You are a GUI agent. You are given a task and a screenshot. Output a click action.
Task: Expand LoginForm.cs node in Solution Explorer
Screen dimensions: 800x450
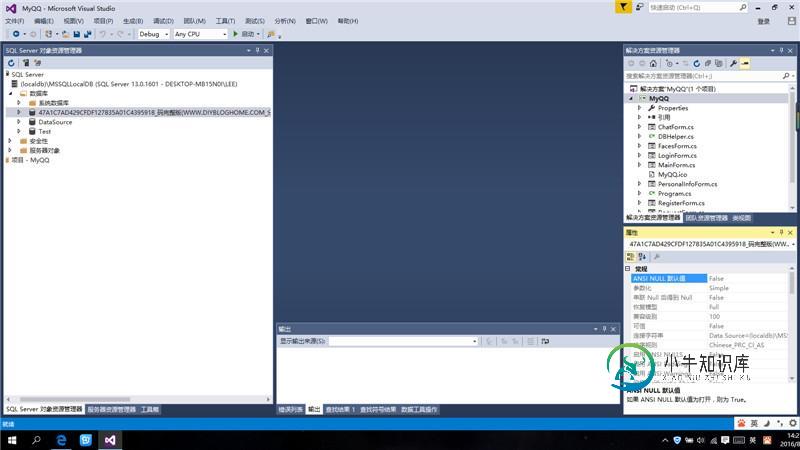pyautogui.click(x=639, y=156)
